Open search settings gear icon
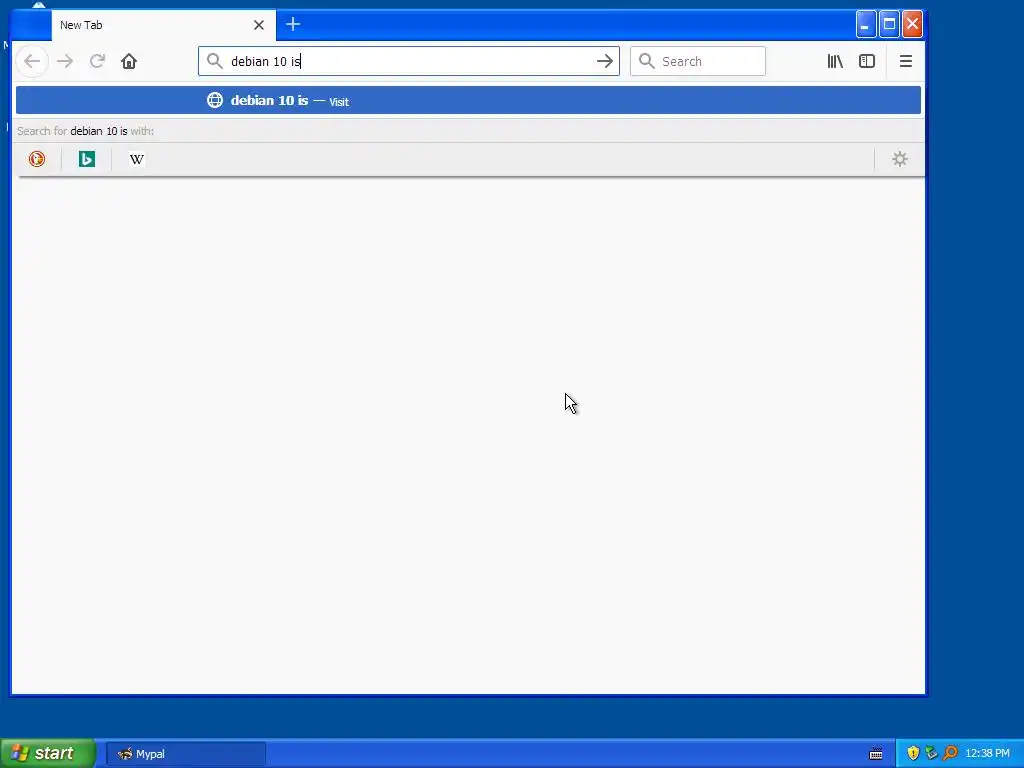 click(x=900, y=159)
